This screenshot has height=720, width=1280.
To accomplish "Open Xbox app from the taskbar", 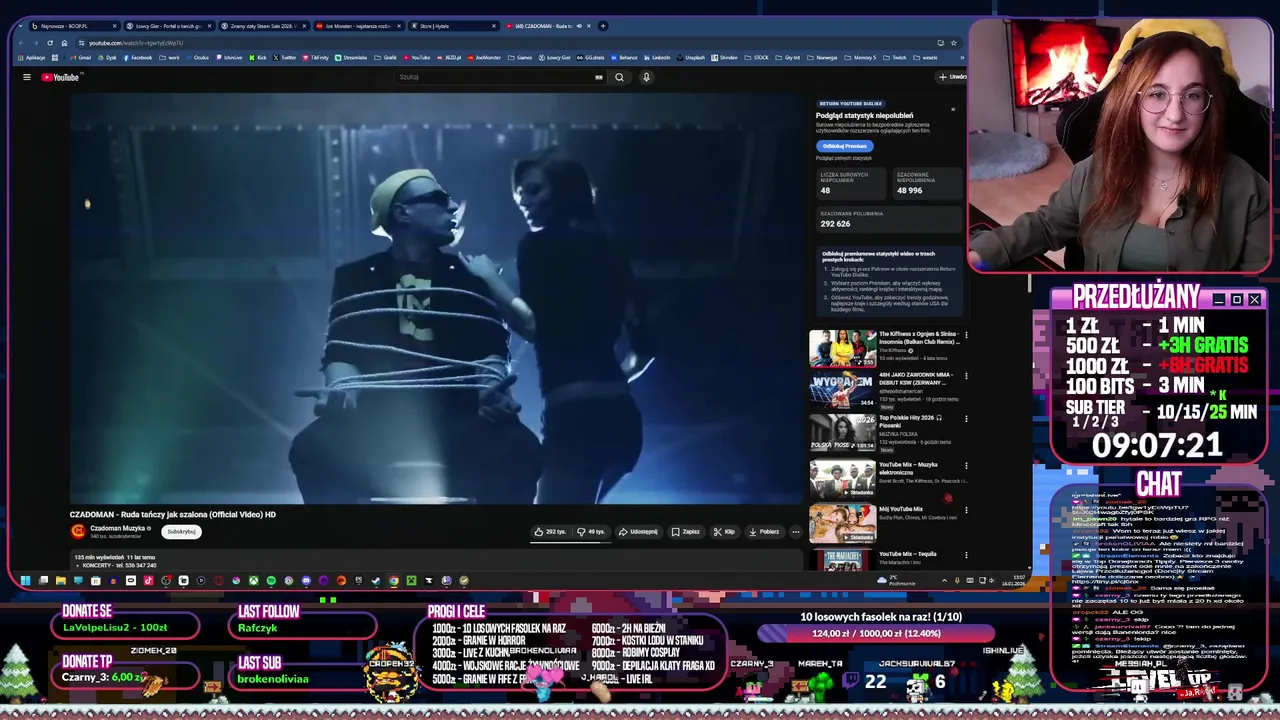I will pos(253,580).
